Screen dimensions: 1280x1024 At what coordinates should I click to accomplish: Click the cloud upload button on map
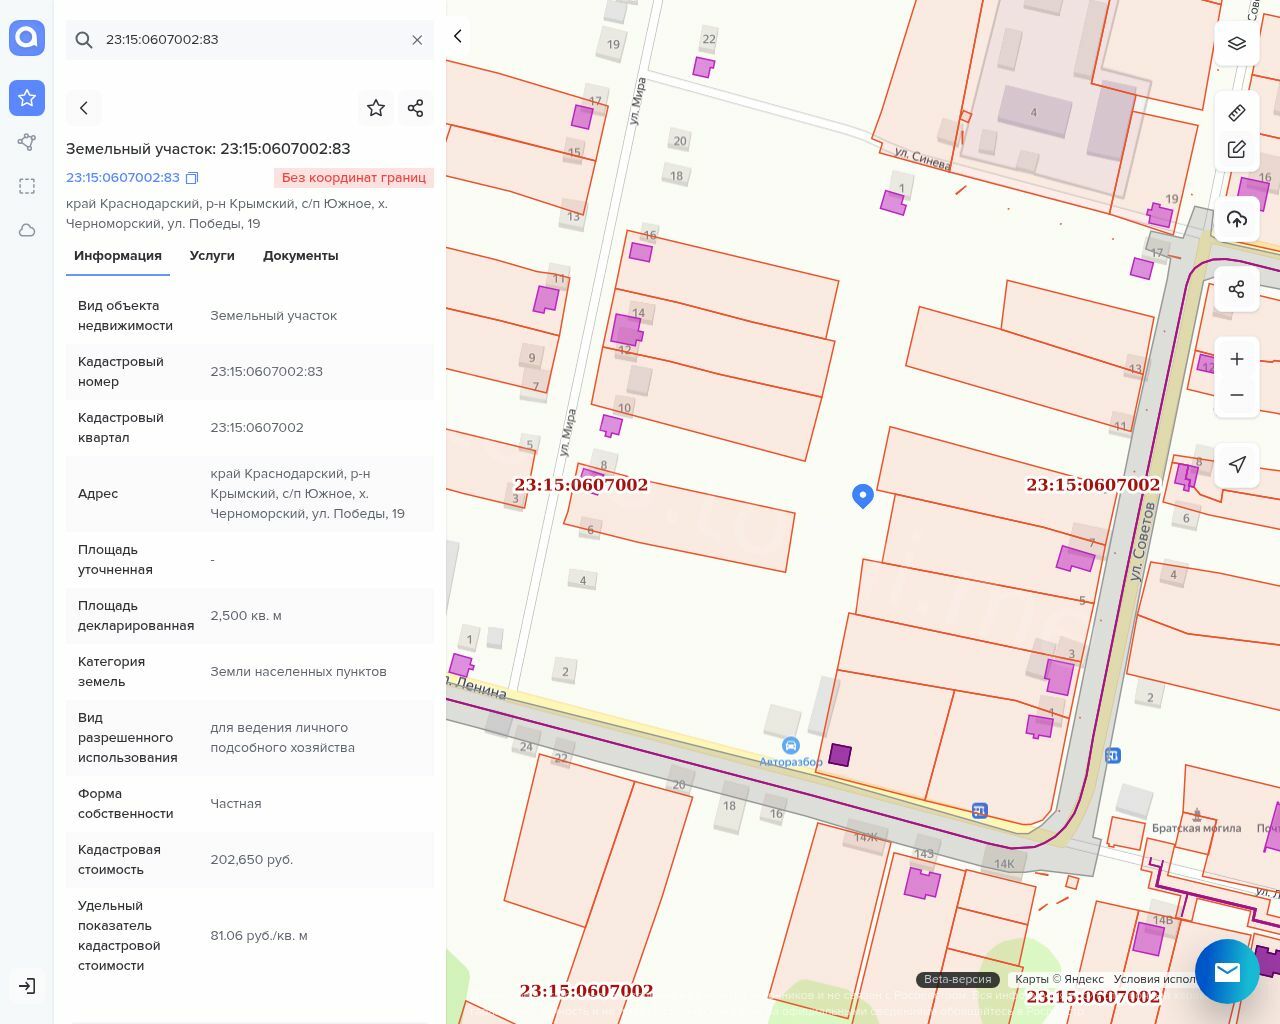click(x=1237, y=219)
